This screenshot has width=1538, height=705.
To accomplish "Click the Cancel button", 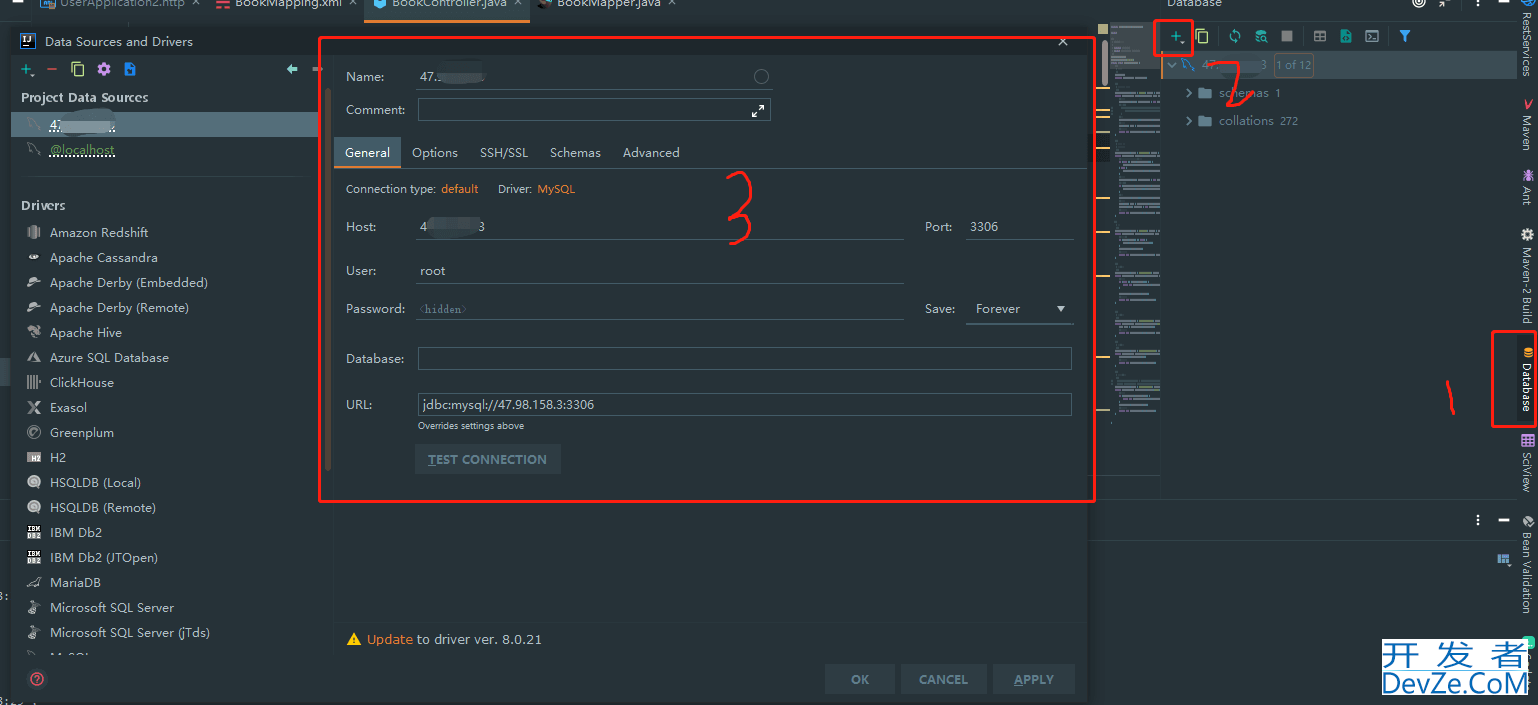I will coord(943,679).
